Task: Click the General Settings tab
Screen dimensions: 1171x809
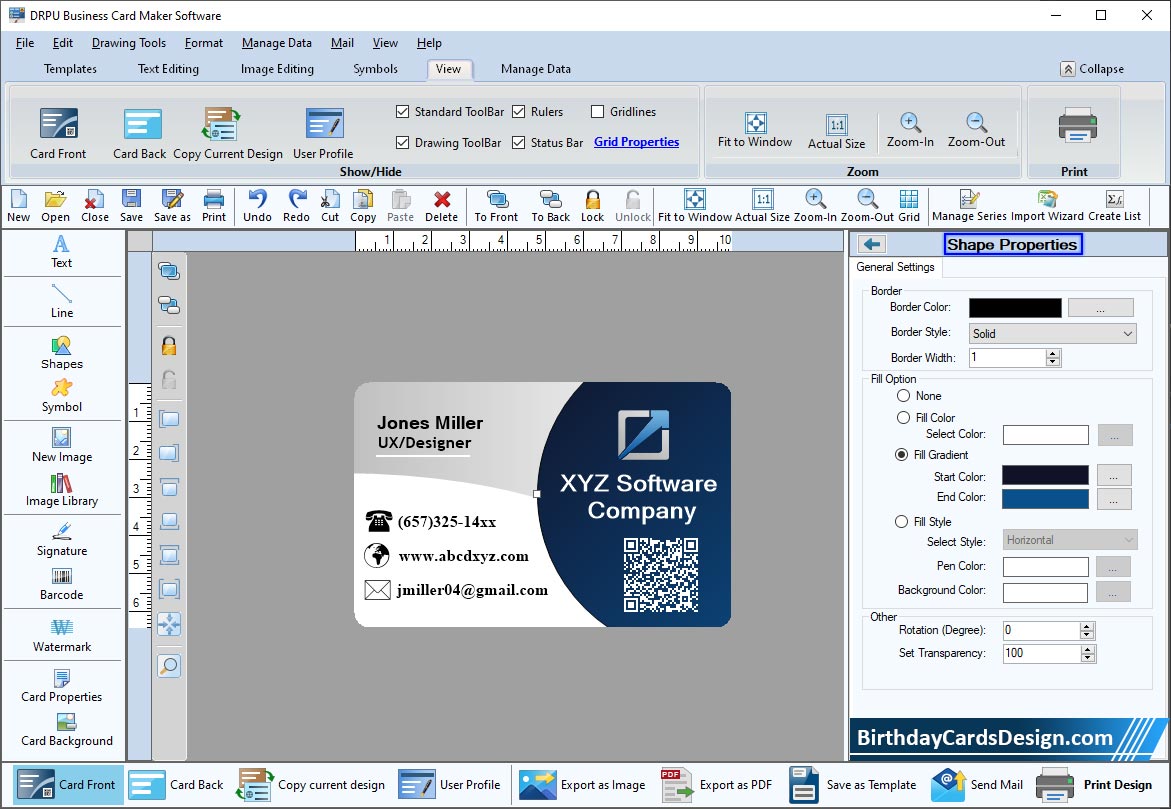Action: pyautogui.click(x=895, y=267)
